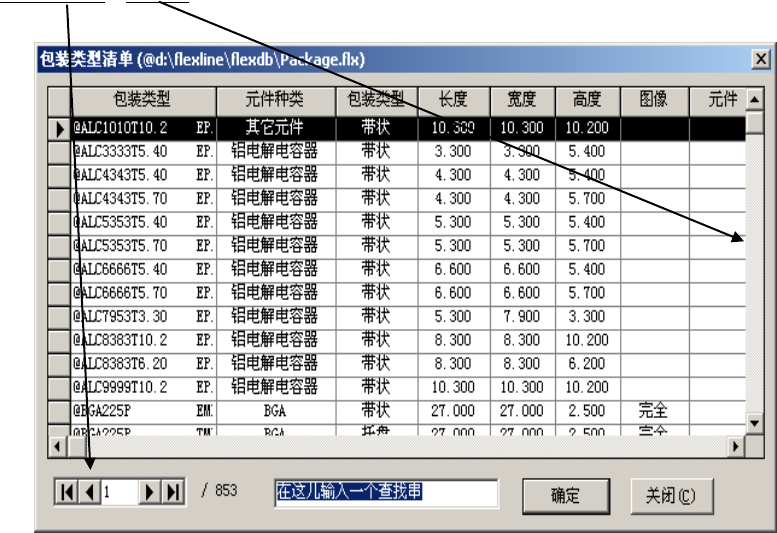Image resolution: width=777 pixels, height=533 pixels.
Task: Click 其它元件 cell in the selected row
Action: pyautogui.click(x=276, y=128)
